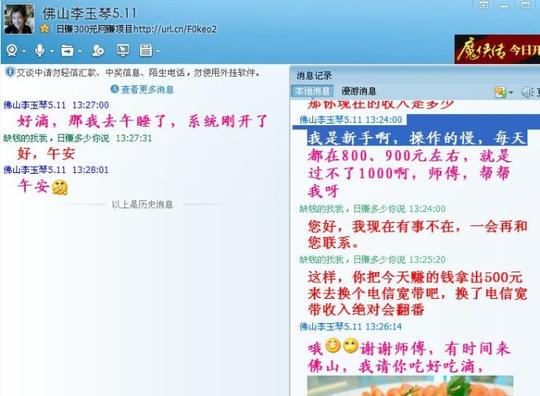Start a voice call with the microphone icon
Viewport: 540px width, 396px height.
(40, 50)
